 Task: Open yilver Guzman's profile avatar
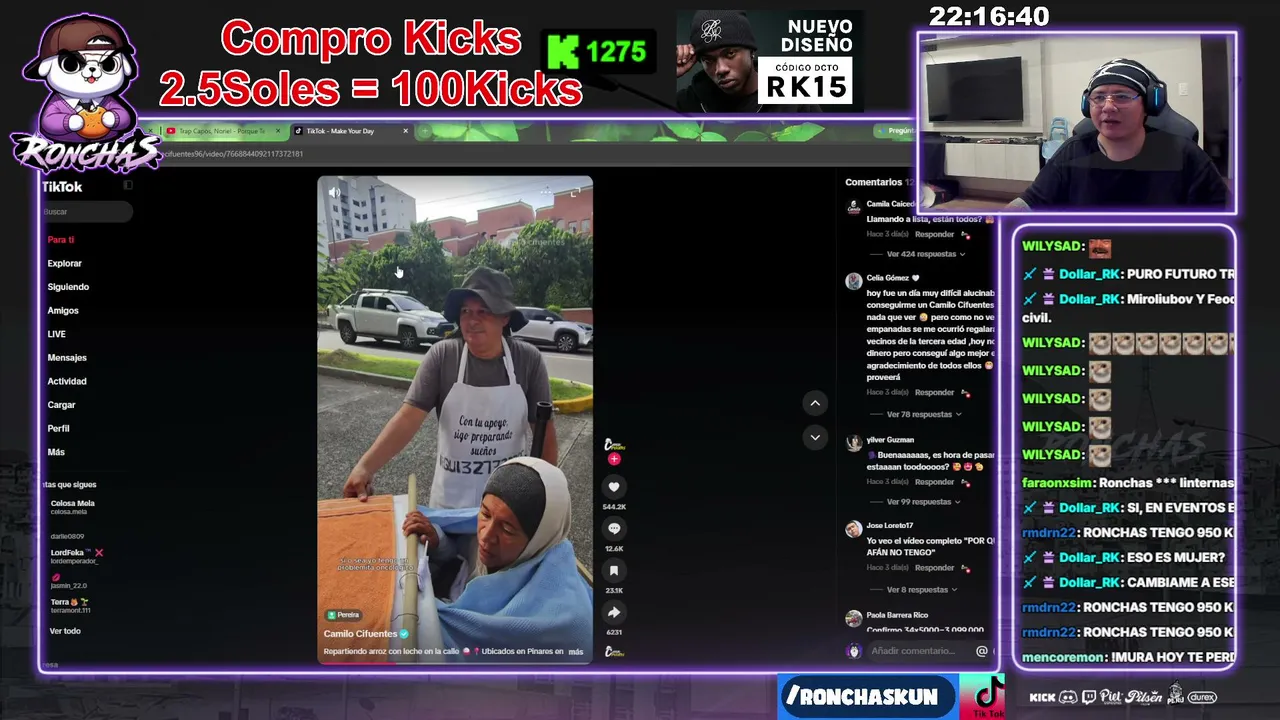click(853, 443)
